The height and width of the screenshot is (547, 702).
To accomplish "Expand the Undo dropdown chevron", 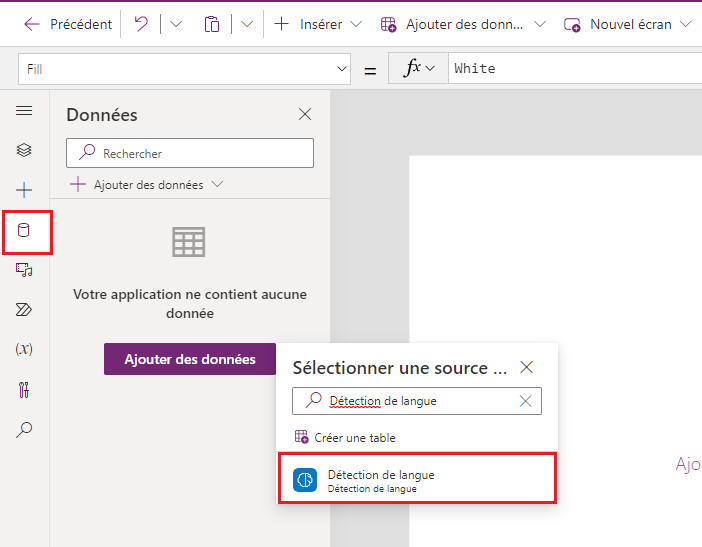I will click(176, 24).
